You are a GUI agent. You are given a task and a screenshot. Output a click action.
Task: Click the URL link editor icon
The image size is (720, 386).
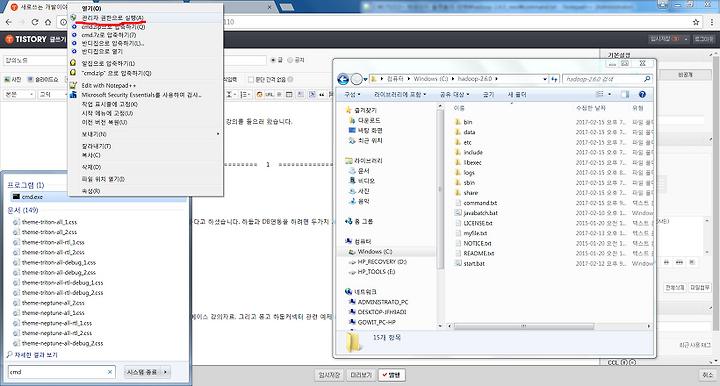pos(269,95)
